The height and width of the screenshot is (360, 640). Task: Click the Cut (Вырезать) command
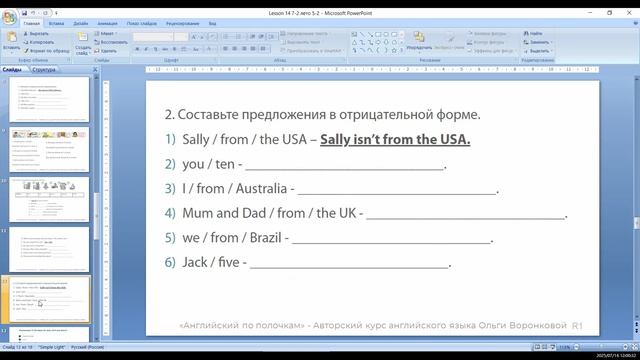tap(36, 33)
